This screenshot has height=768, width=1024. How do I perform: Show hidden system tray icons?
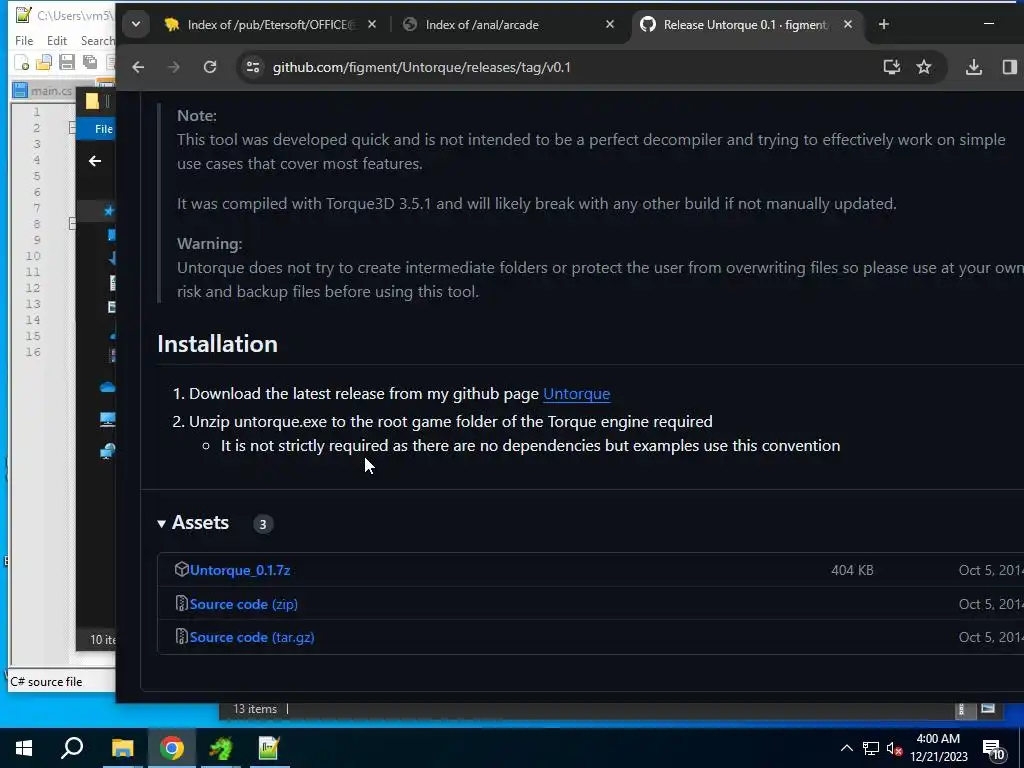[x=846, y=748]
